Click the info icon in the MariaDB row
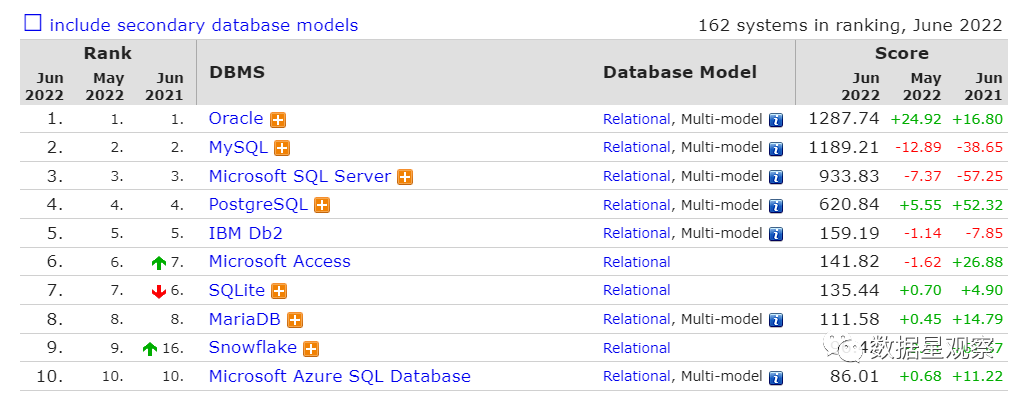This screenshot has height=393, width=1028. [x=776, y=320]
